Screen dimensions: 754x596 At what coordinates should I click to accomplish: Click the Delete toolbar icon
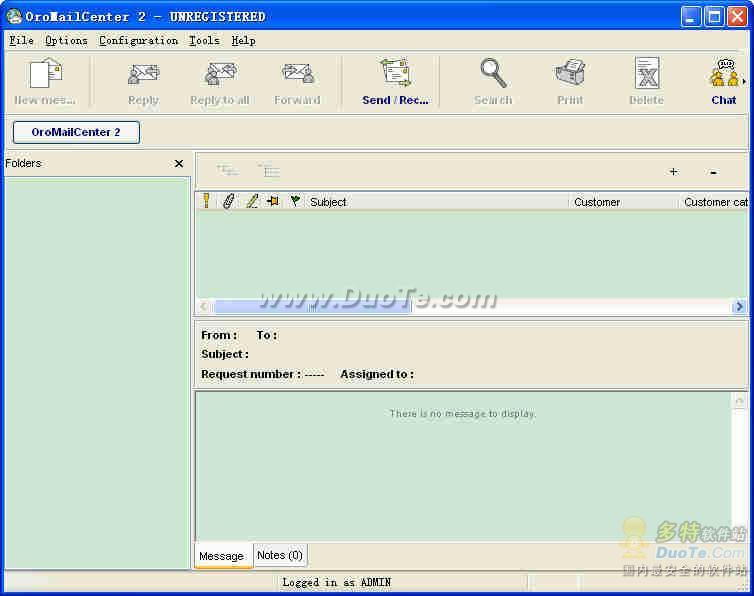pos(647,73)
